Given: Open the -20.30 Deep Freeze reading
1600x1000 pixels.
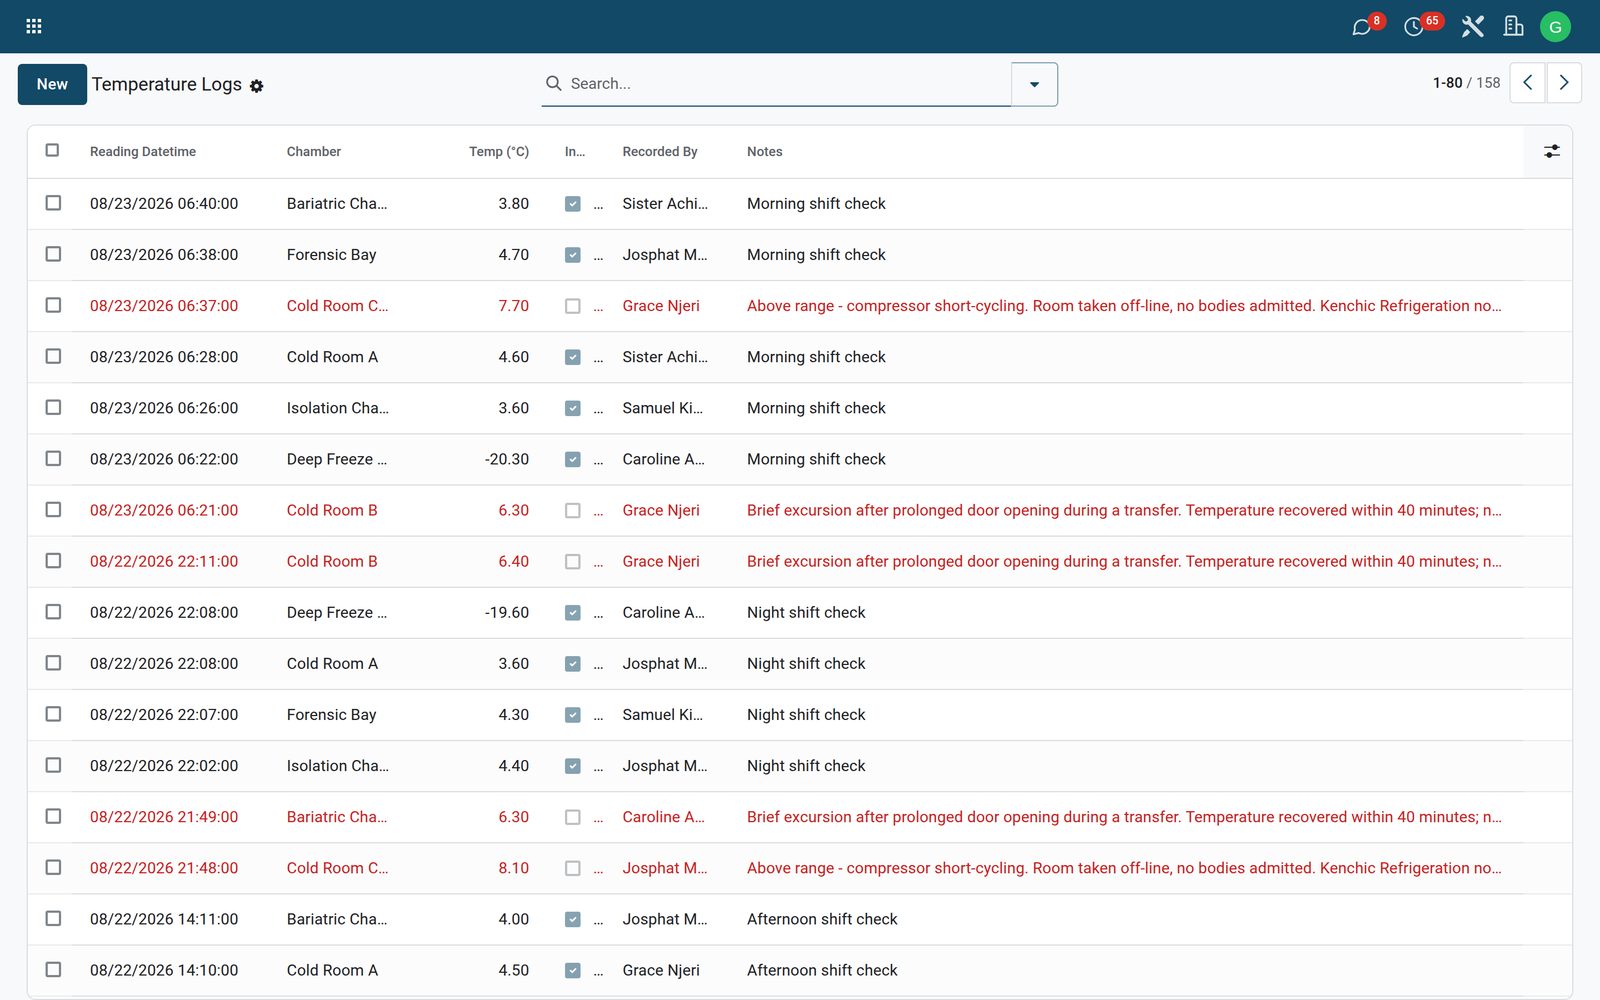Looking at the screenshot, I should pyautogui.click(x=507, y=459).
